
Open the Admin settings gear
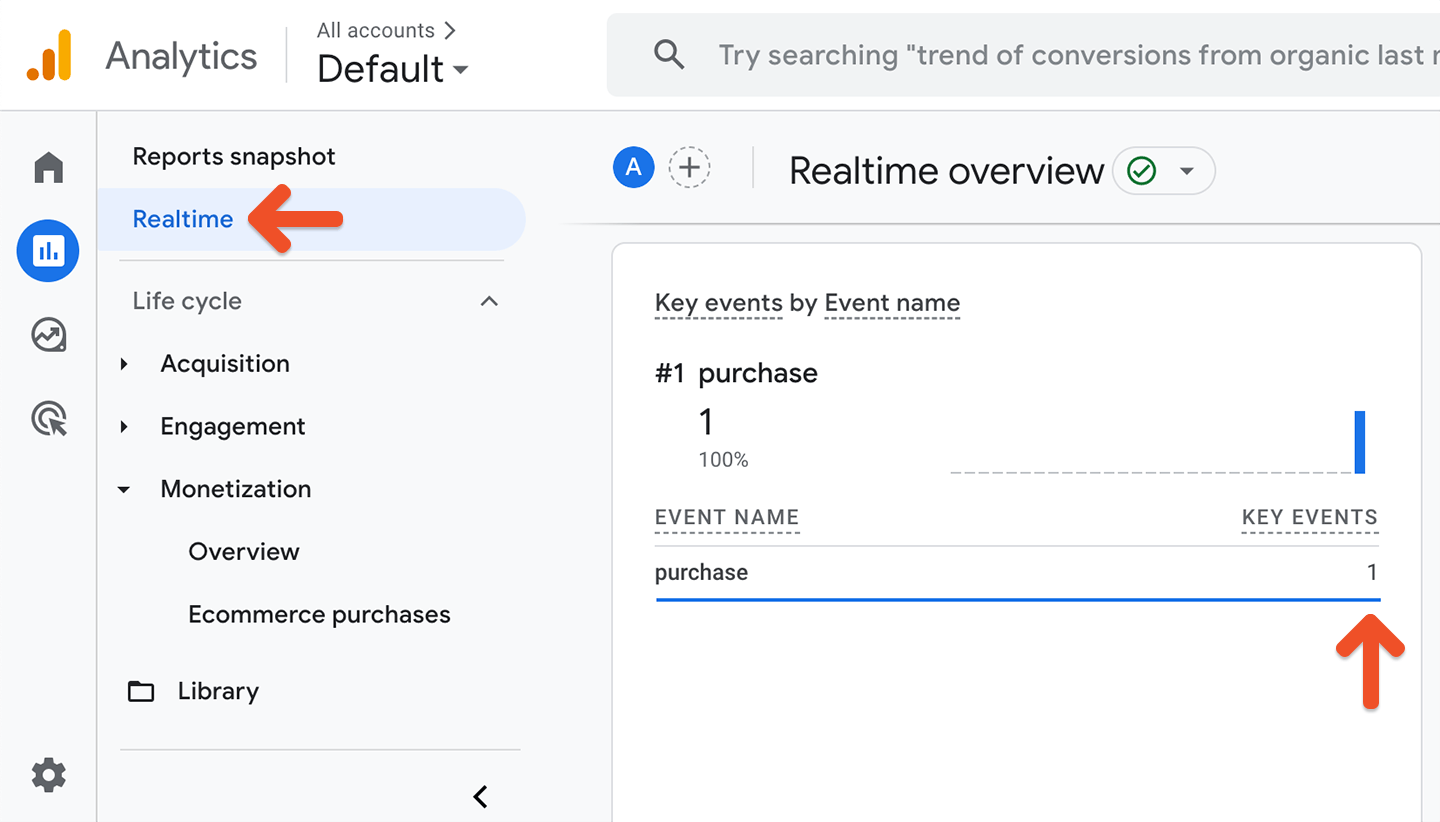pos(48,775)
